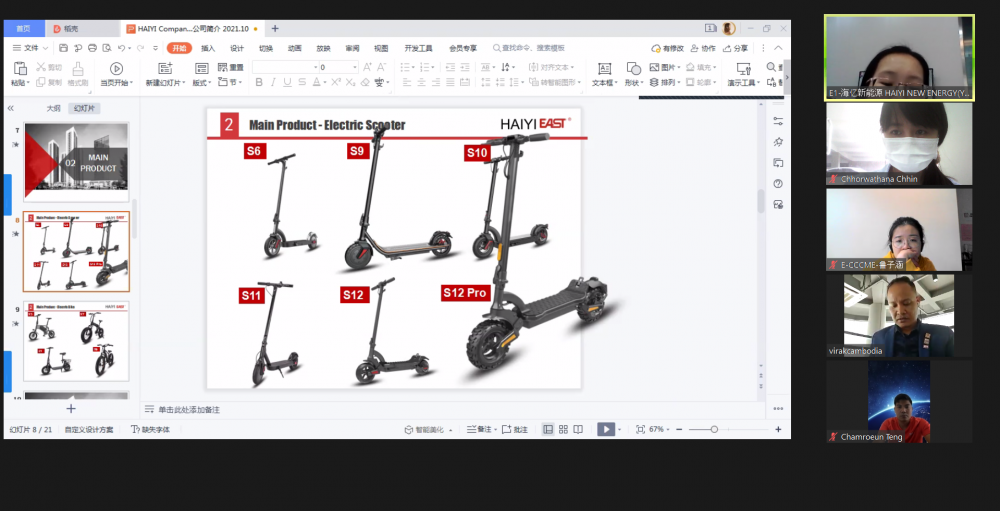The image size is (1000, 511).
Task: Open the font size dropdown
Action: coord(354,67)
